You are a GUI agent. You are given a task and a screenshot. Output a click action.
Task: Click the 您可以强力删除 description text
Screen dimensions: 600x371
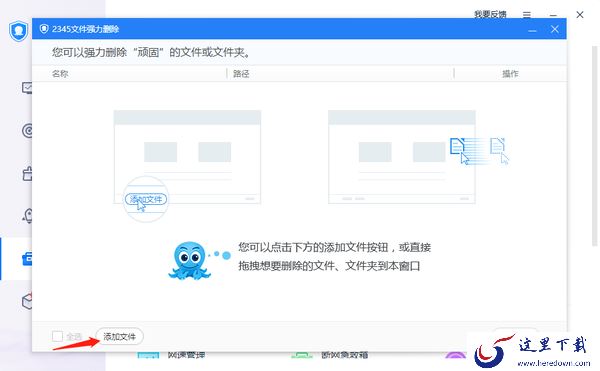pyautogui.click(x=151, y=52)
